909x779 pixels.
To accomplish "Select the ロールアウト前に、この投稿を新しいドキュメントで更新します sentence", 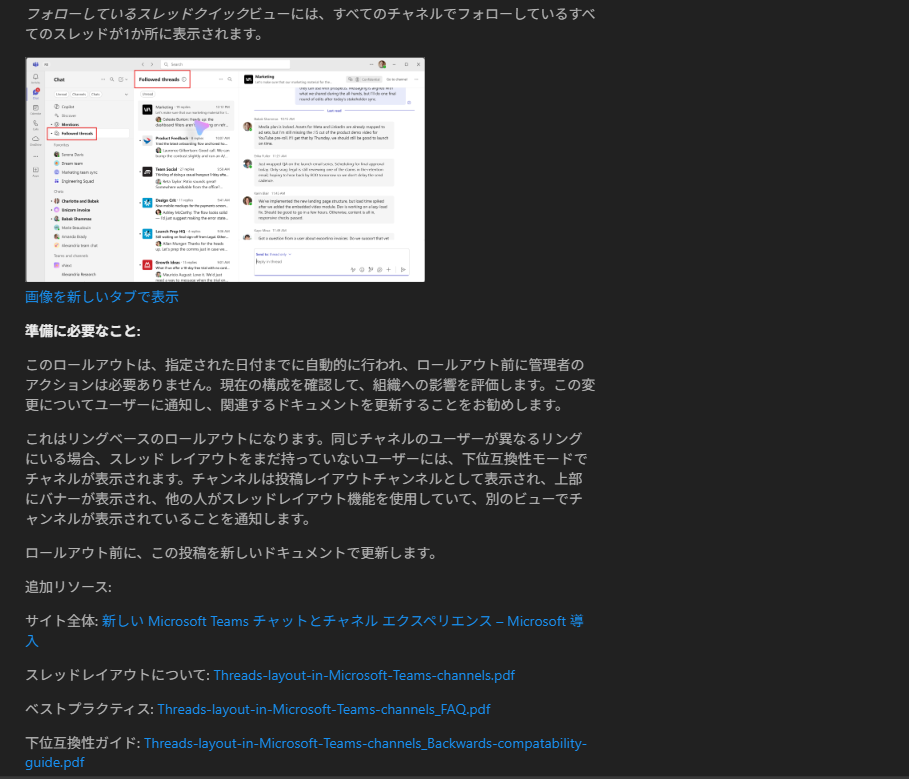I will pyautogui.click(x=231, y=553).
